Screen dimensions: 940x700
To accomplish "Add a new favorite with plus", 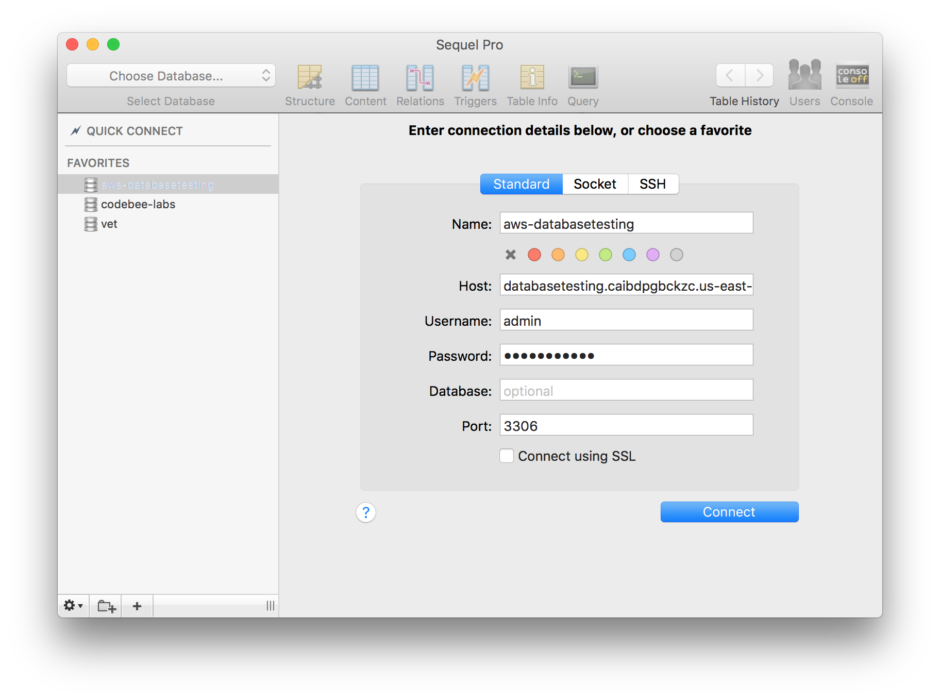I will click(x=137, y=606).
